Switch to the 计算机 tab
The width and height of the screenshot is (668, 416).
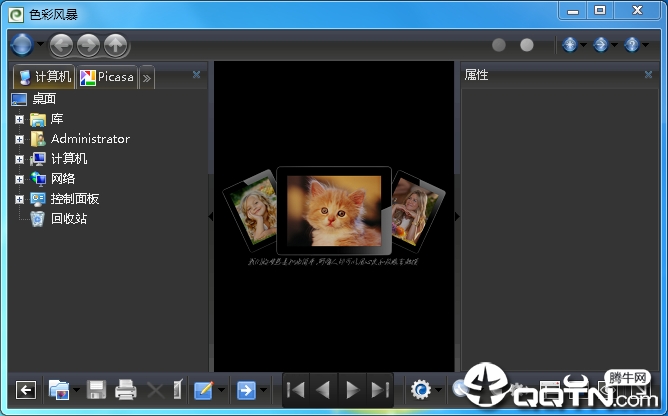click(45, 77)
